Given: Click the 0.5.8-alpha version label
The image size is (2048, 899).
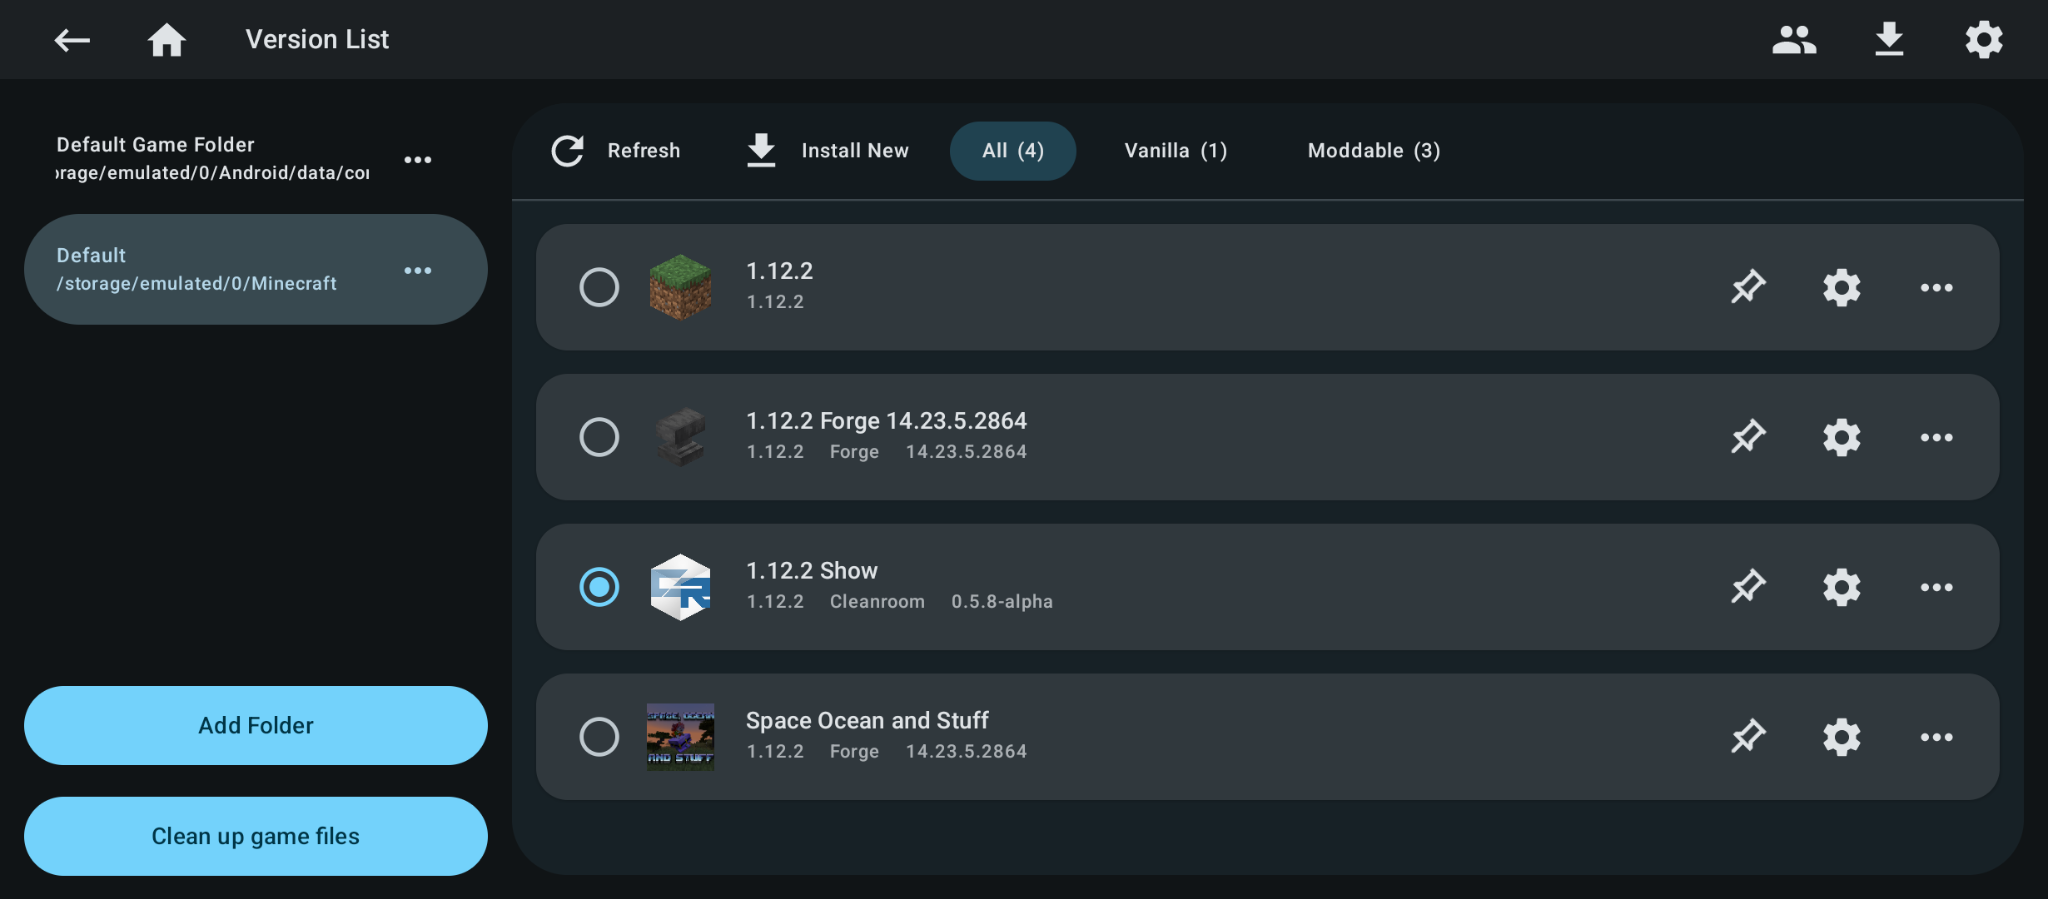Looking at the screenshot, I should (x=1002, y=602).
